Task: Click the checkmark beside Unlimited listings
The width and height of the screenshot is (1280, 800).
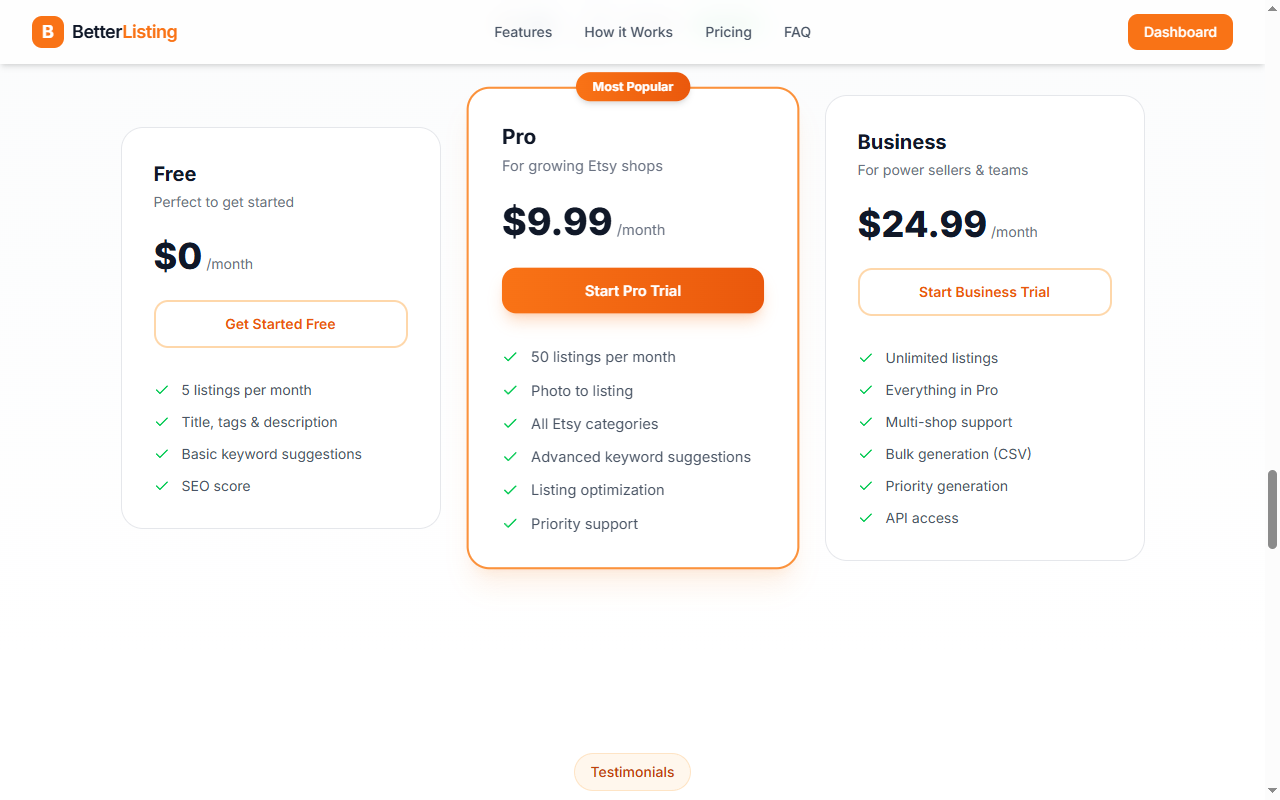Action: click(865, 357)
